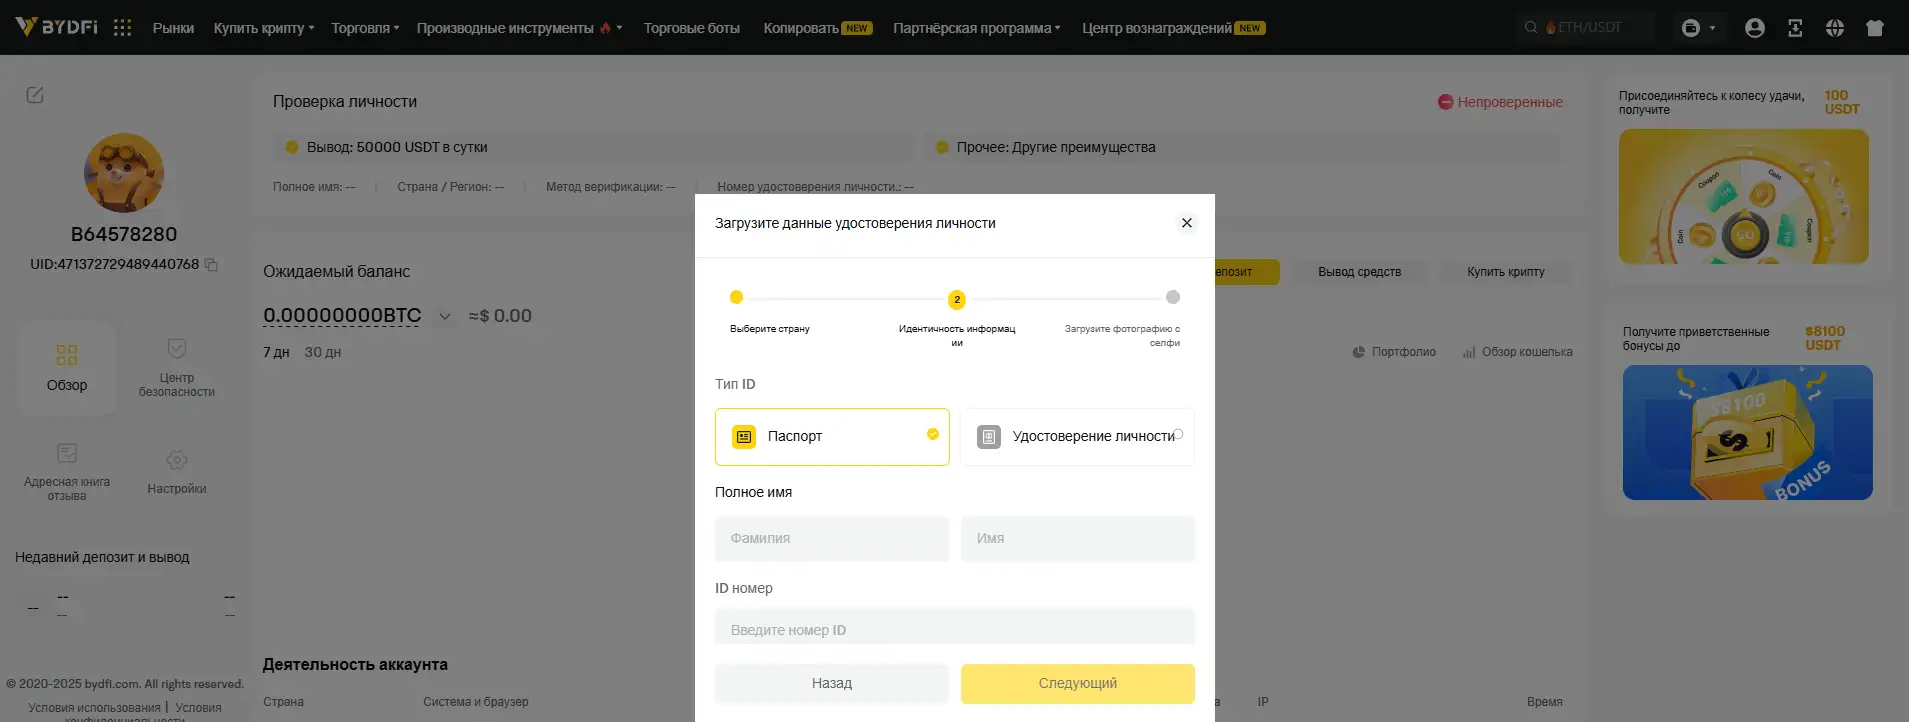Click the Купить крипту button near balance

click(x=1506, y=272)
